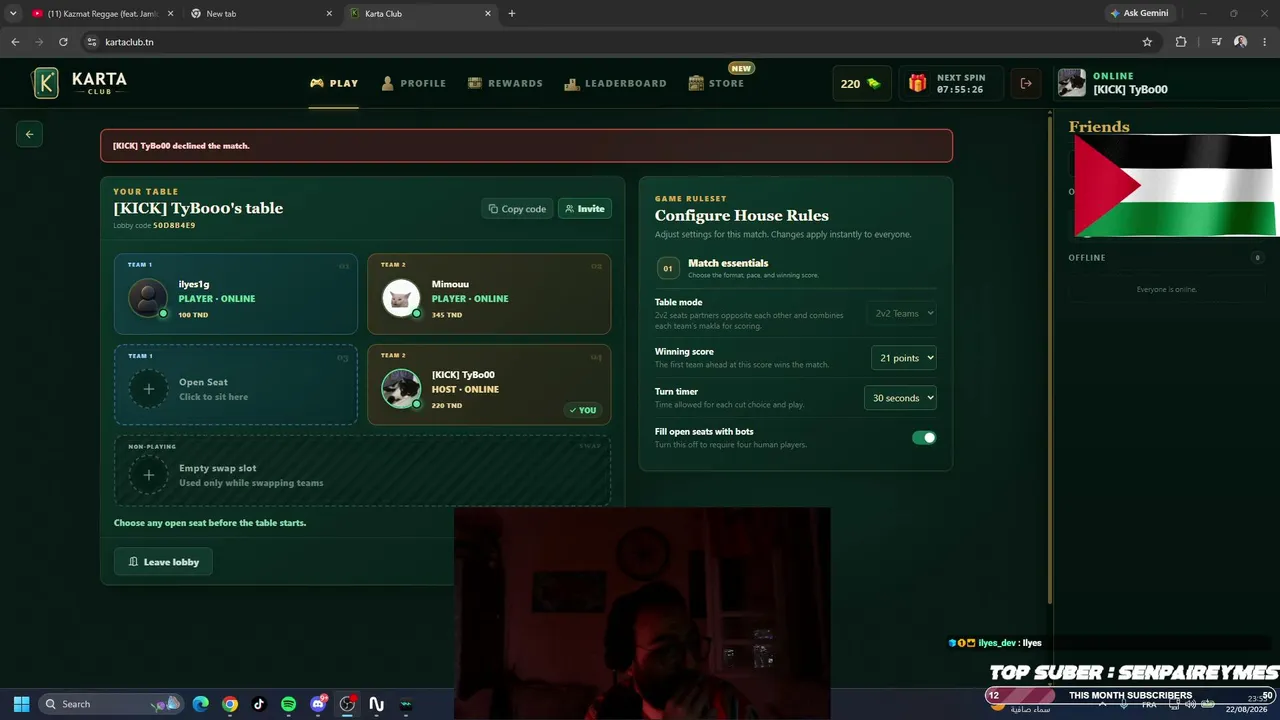Select the Mimouu player seat
This screenshot has width=1280, height=720.
(x=489, y=294)
